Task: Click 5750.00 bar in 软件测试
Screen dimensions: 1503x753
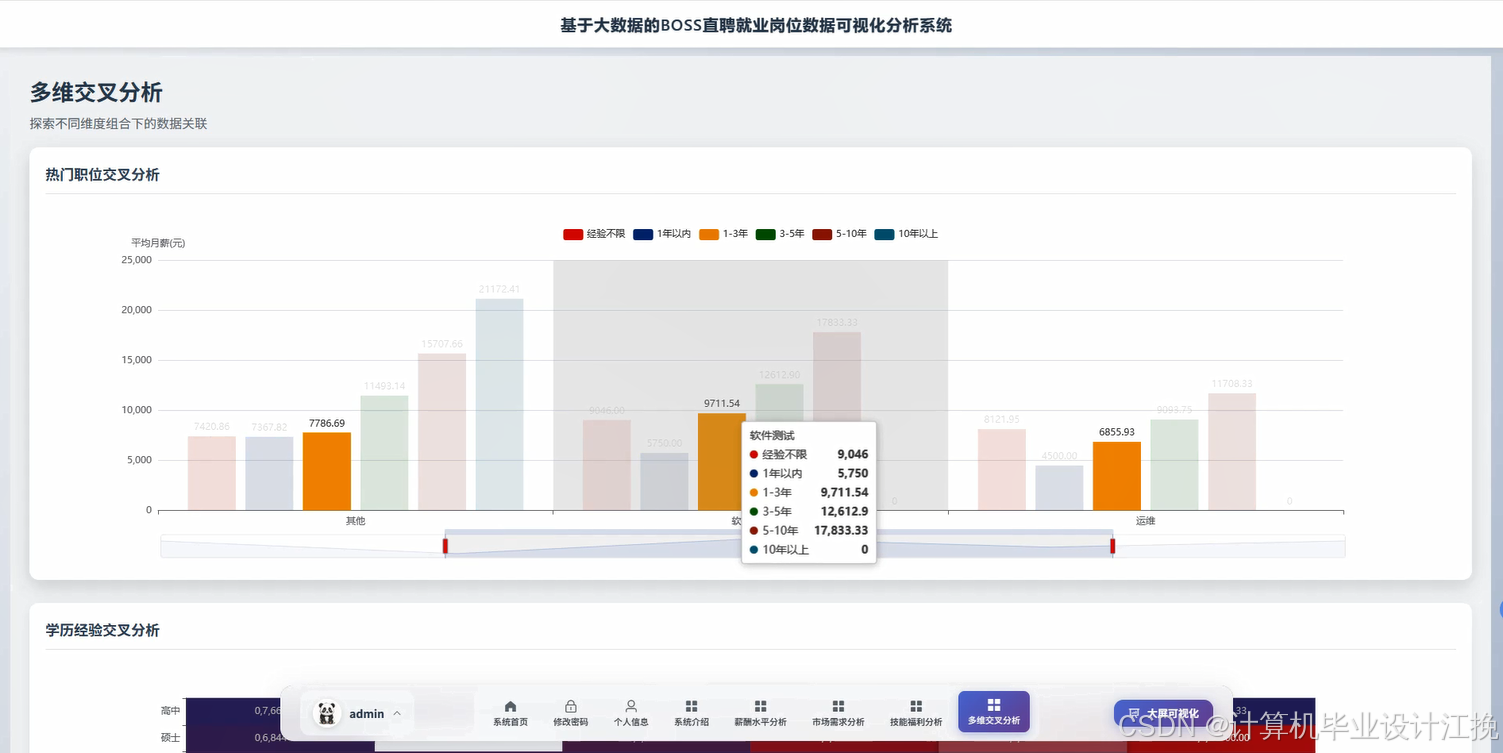Action: click(x=664, y=481)
